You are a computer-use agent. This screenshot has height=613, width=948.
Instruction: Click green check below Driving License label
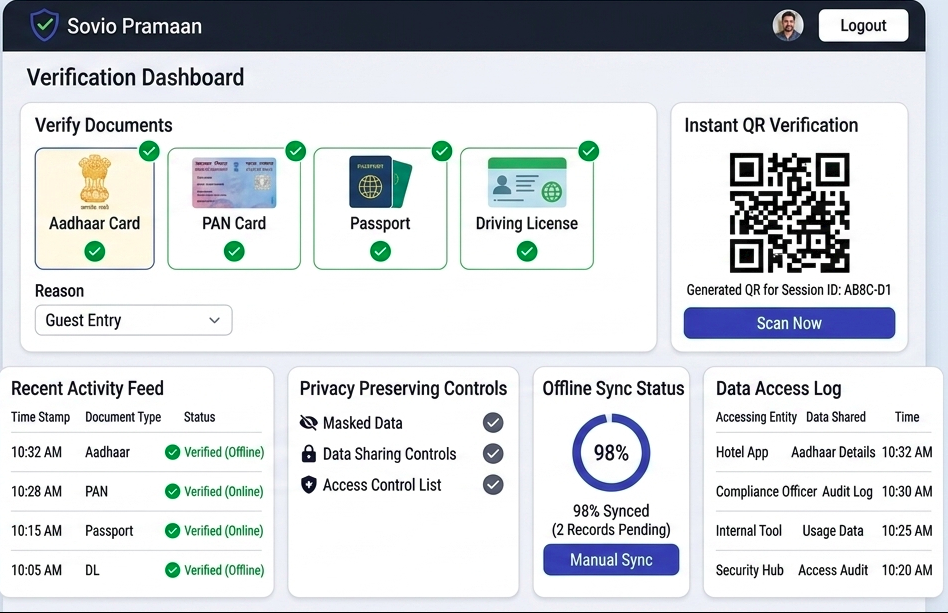pos(527,251)
